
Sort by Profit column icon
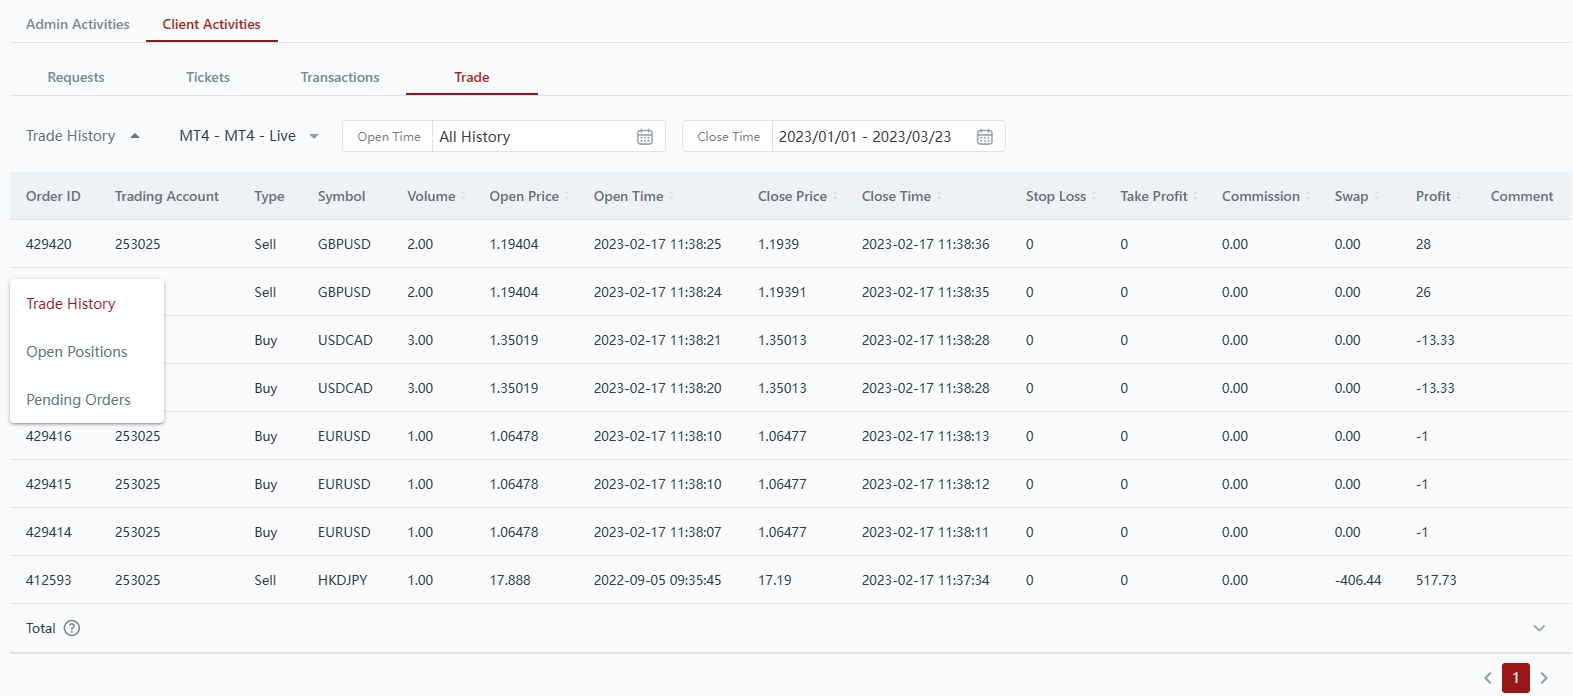pyautogui.click(x=1459, y=197)
